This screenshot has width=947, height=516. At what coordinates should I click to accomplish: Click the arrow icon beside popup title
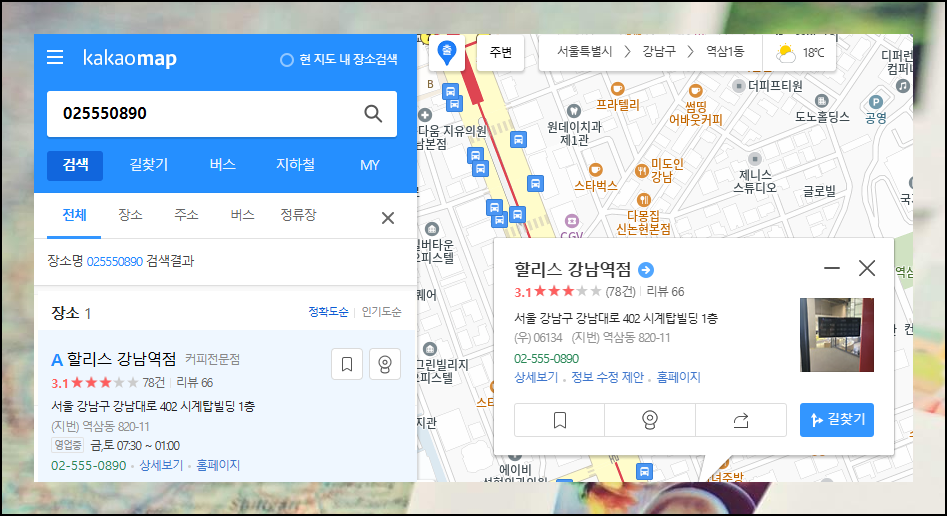(x=646, y=269)
